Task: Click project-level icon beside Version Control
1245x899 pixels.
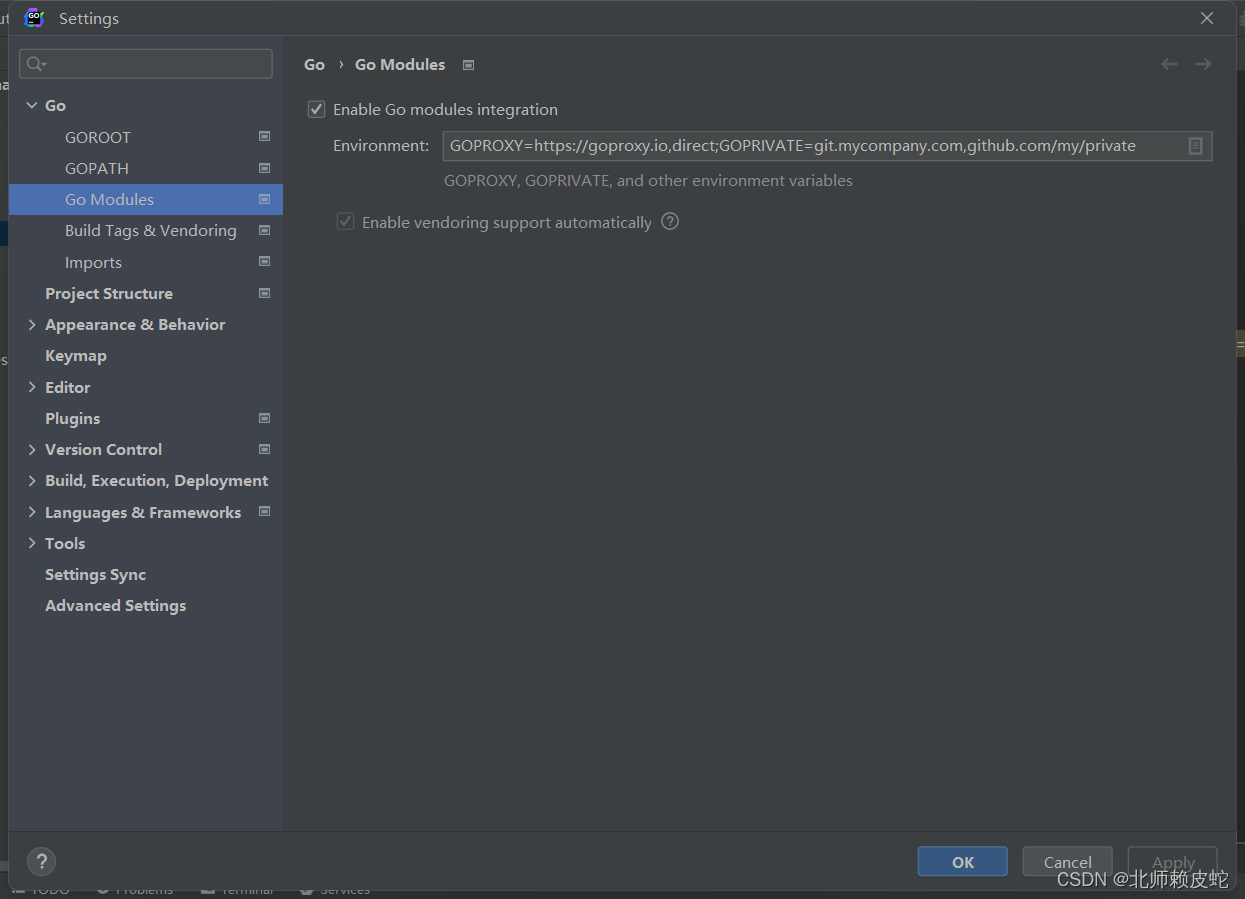Action: click(264, 449)
